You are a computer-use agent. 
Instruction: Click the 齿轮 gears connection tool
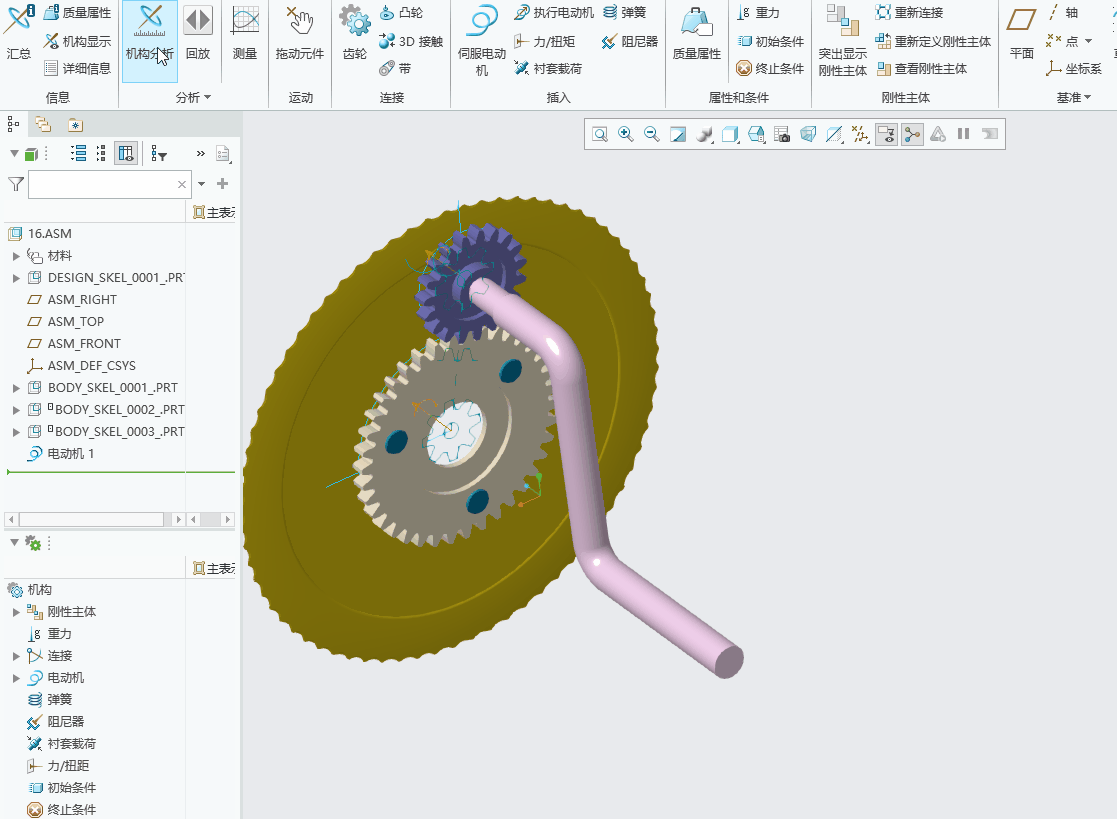tap(354, 33)
